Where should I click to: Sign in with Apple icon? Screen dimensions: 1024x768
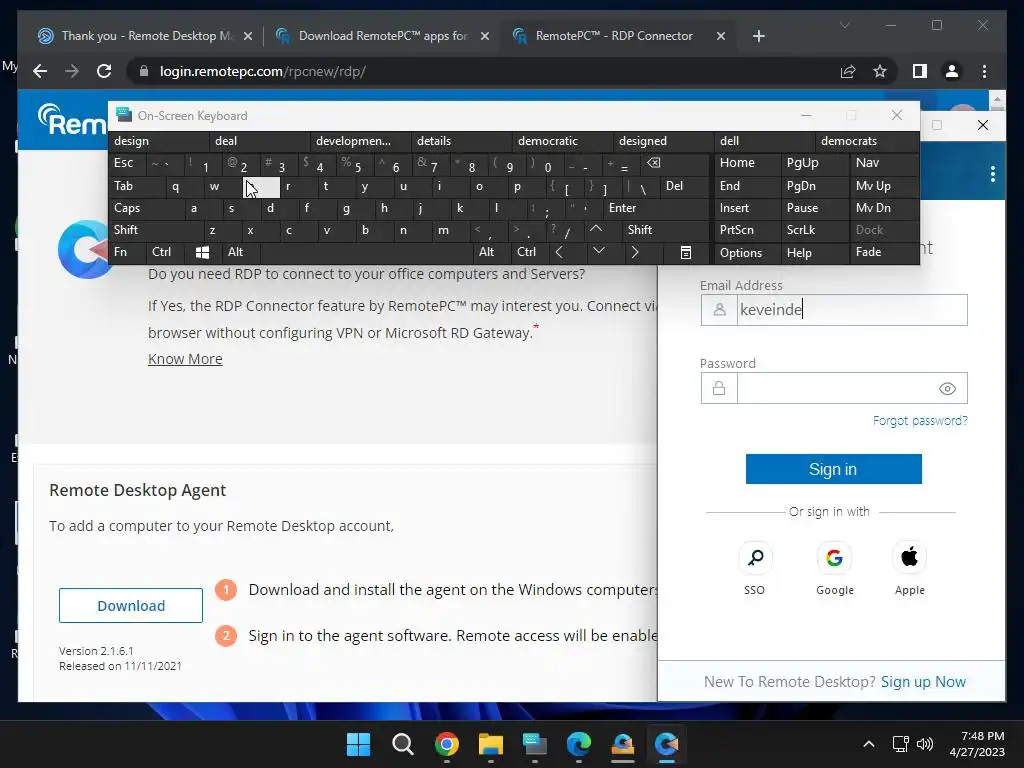point(909,558)
